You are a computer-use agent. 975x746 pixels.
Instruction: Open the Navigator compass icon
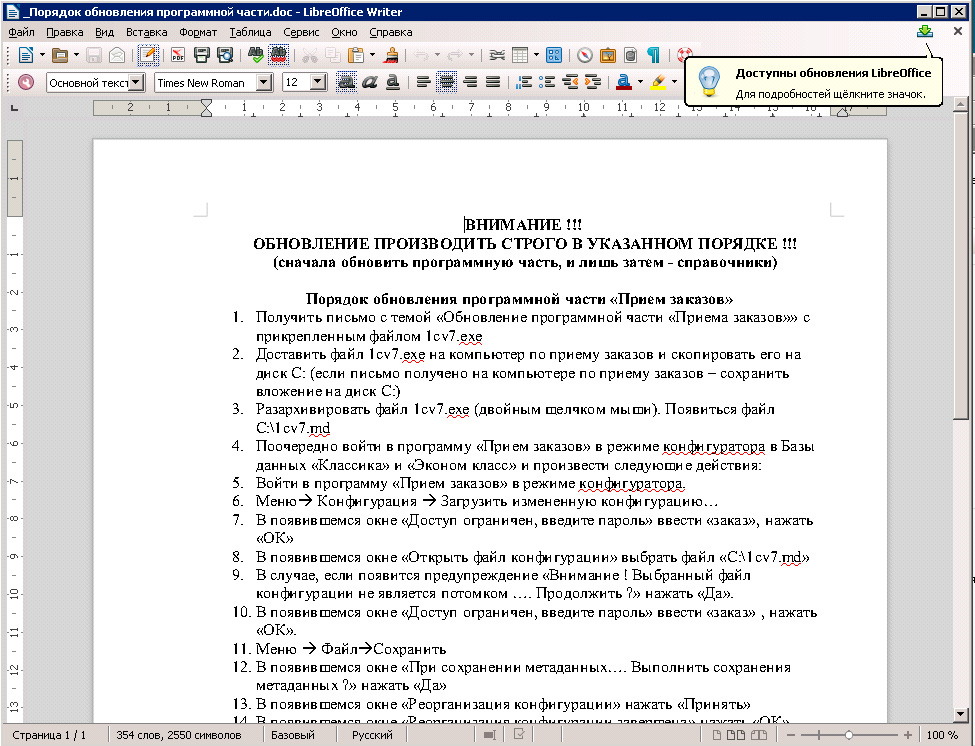coord(584,55)
